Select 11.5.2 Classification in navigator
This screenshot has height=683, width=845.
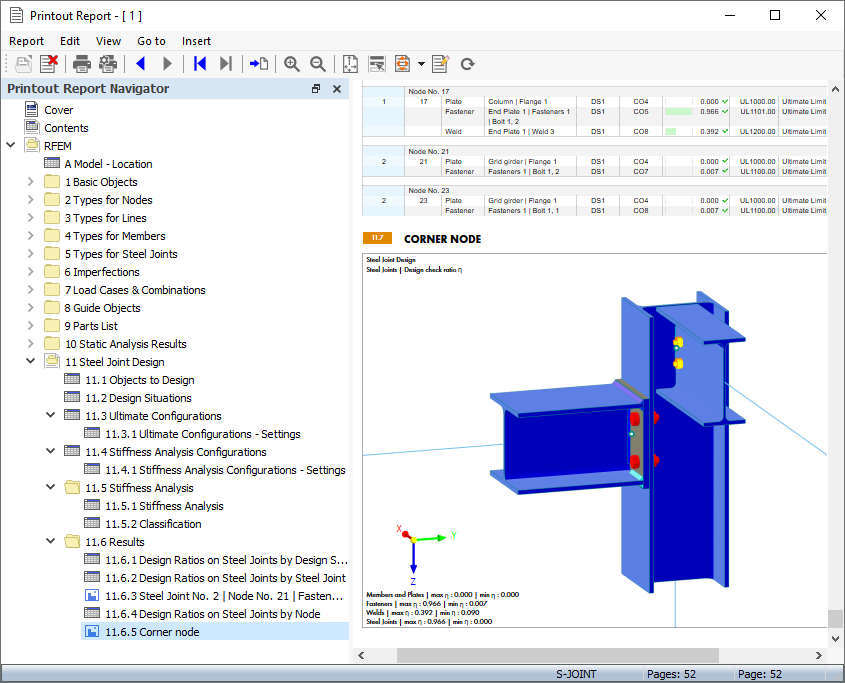pyautogui.click(x=154, y=524)
